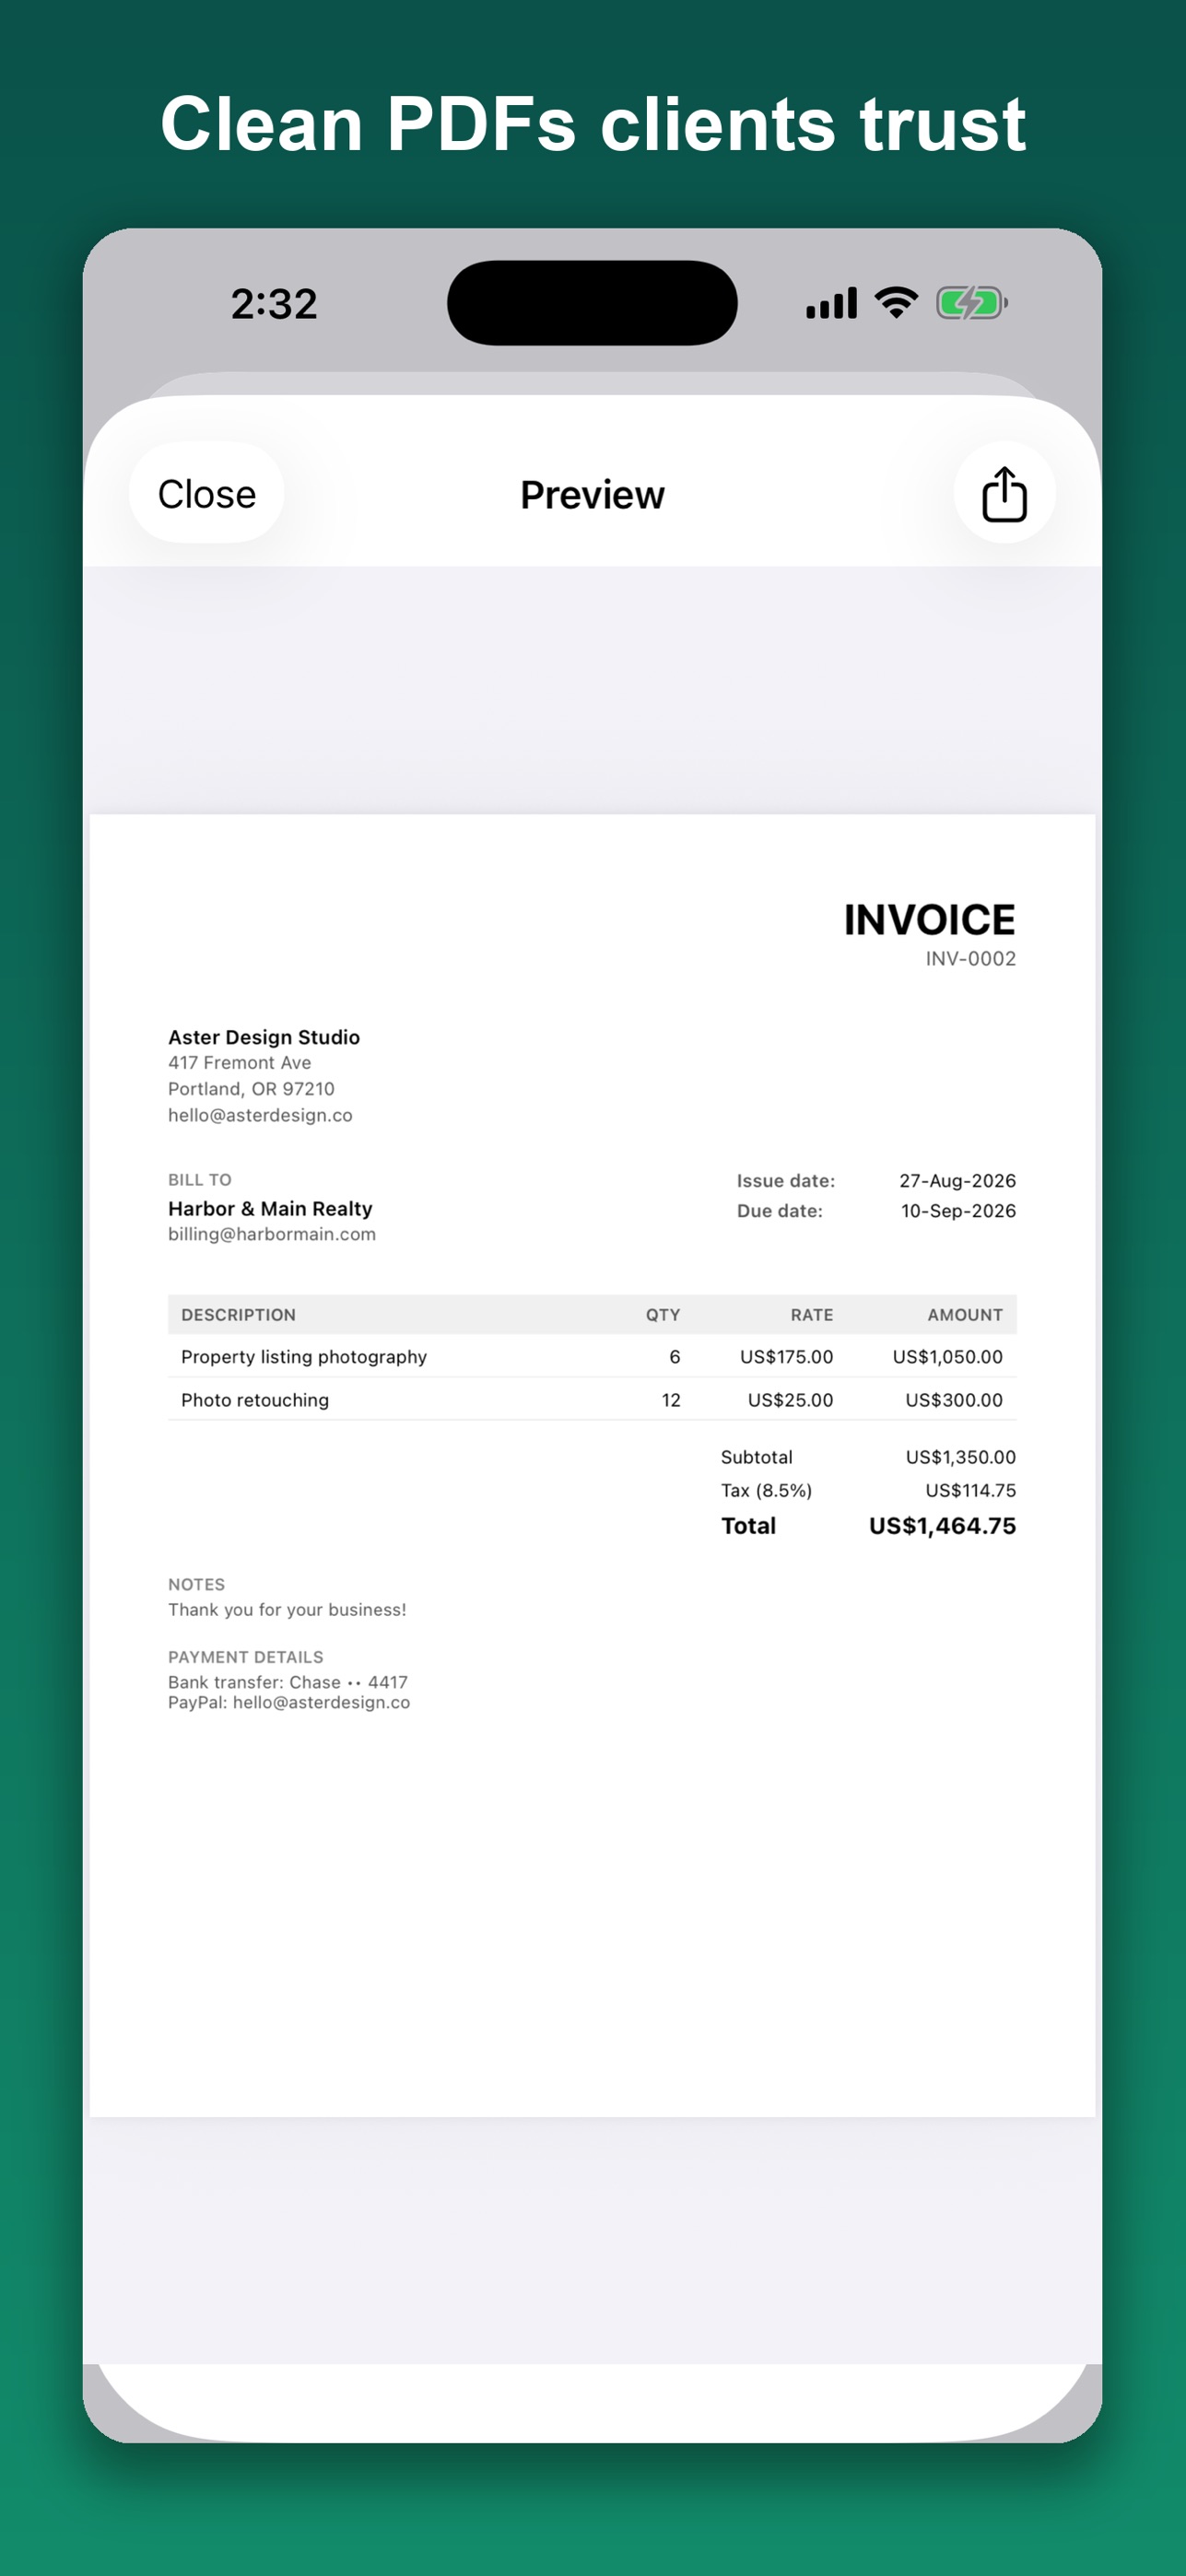1186x2576 pixels.
Task: Tap the share icon in Preview header
Action: coord(1004,494)
